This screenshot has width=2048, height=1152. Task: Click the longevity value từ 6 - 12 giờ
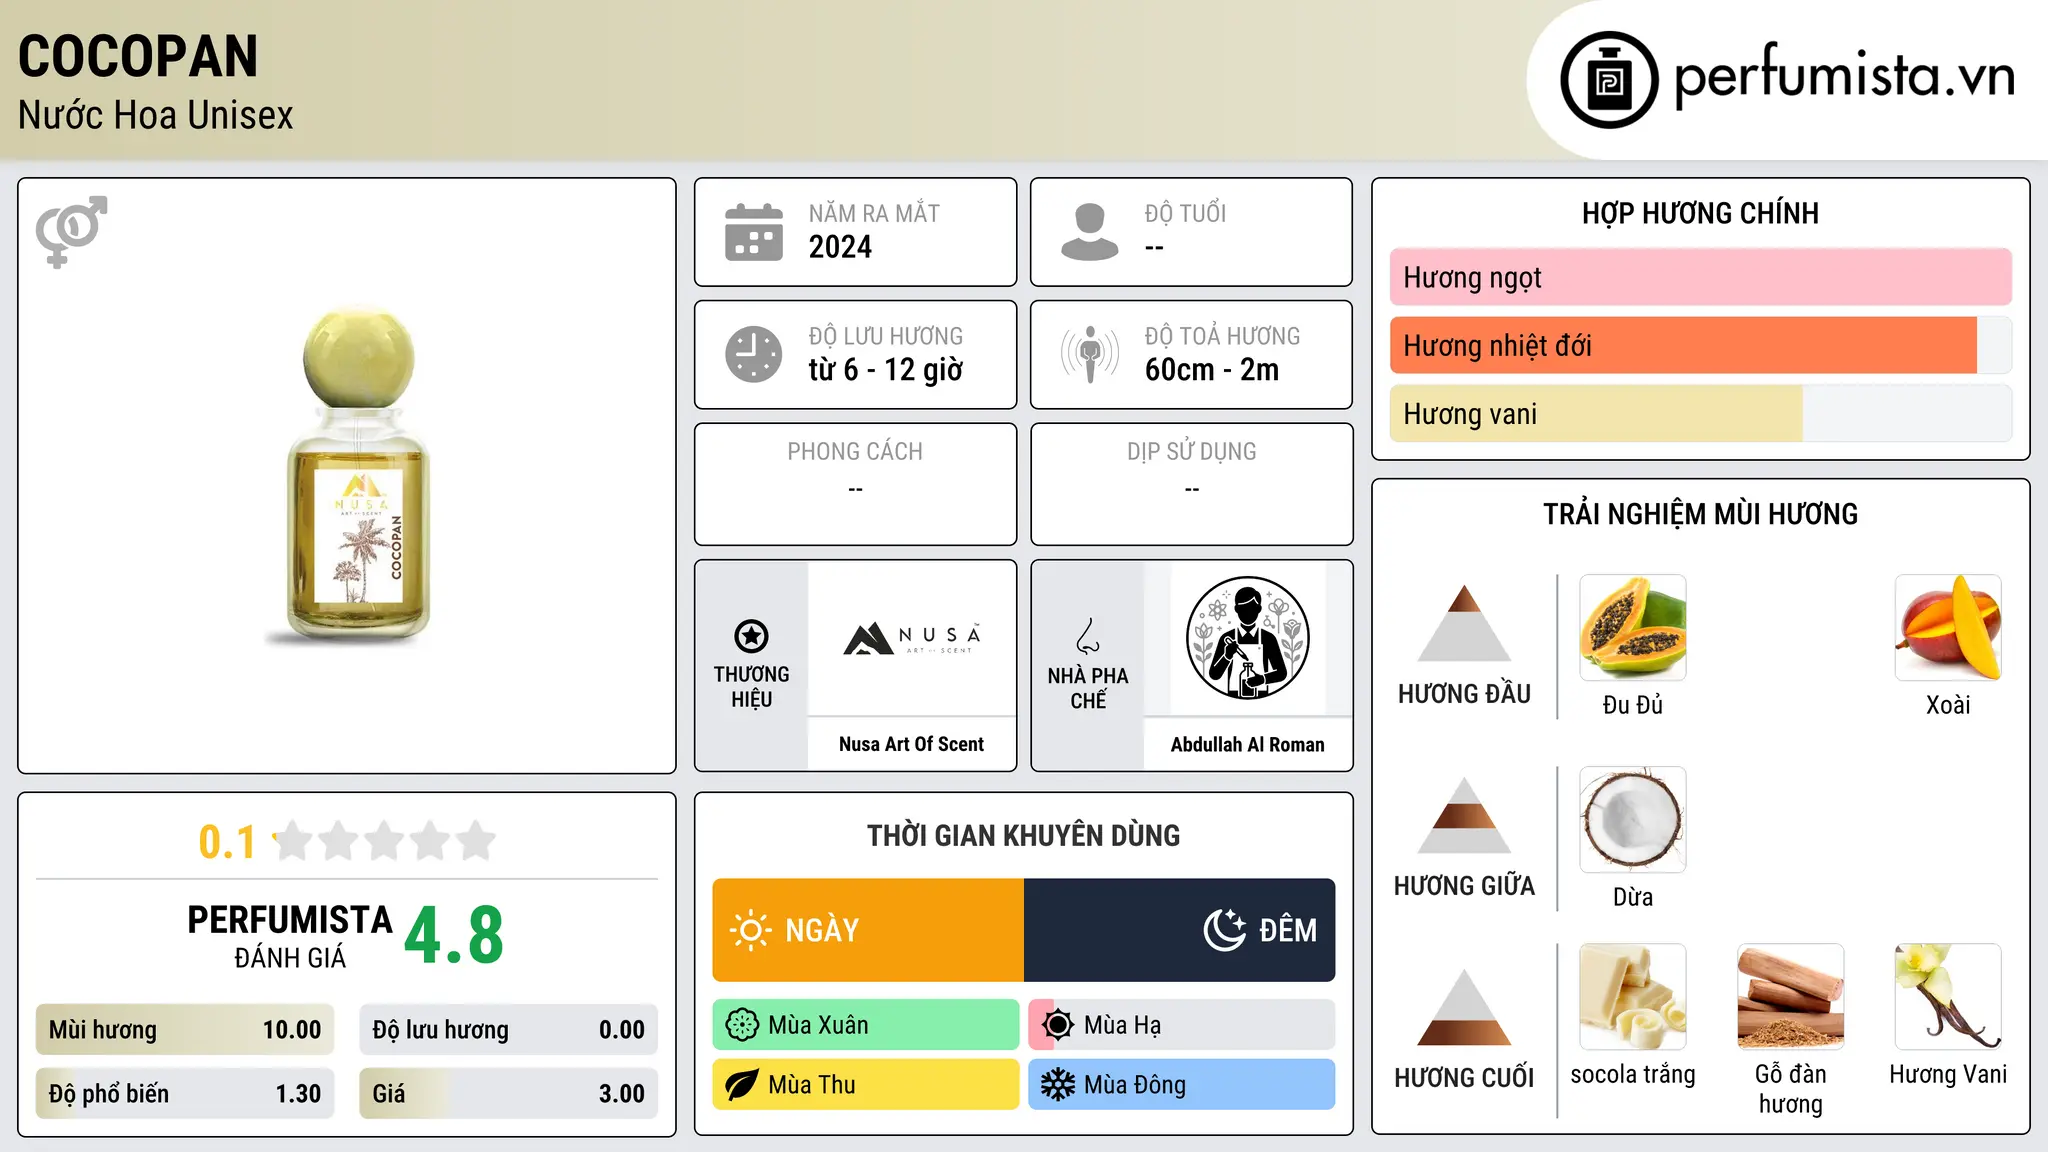pyautogui.click(x=886, y=370)
